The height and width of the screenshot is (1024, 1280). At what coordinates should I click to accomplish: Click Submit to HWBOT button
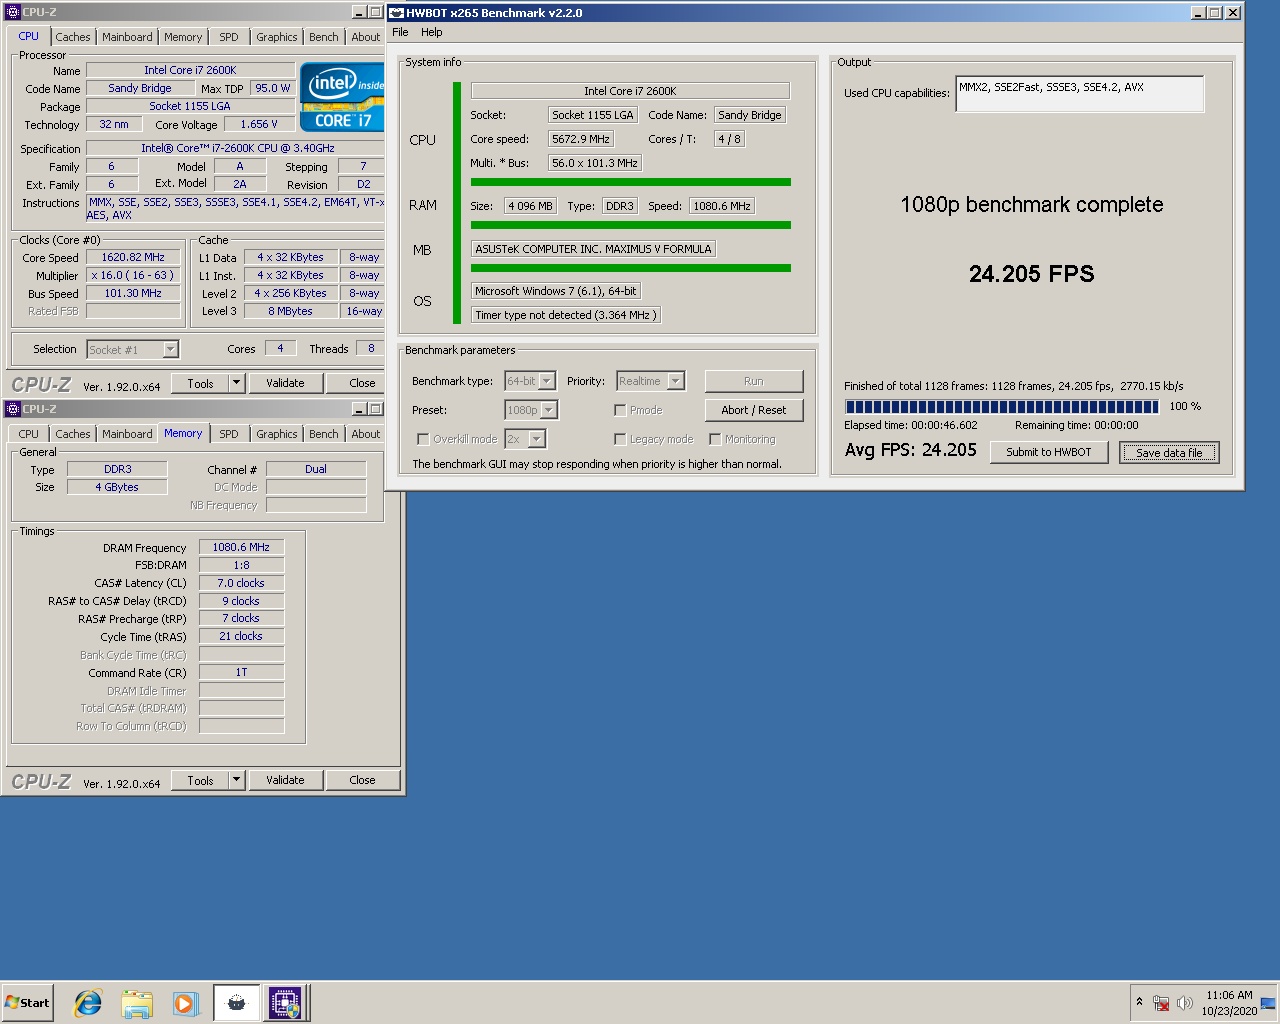coord(1049,452)
